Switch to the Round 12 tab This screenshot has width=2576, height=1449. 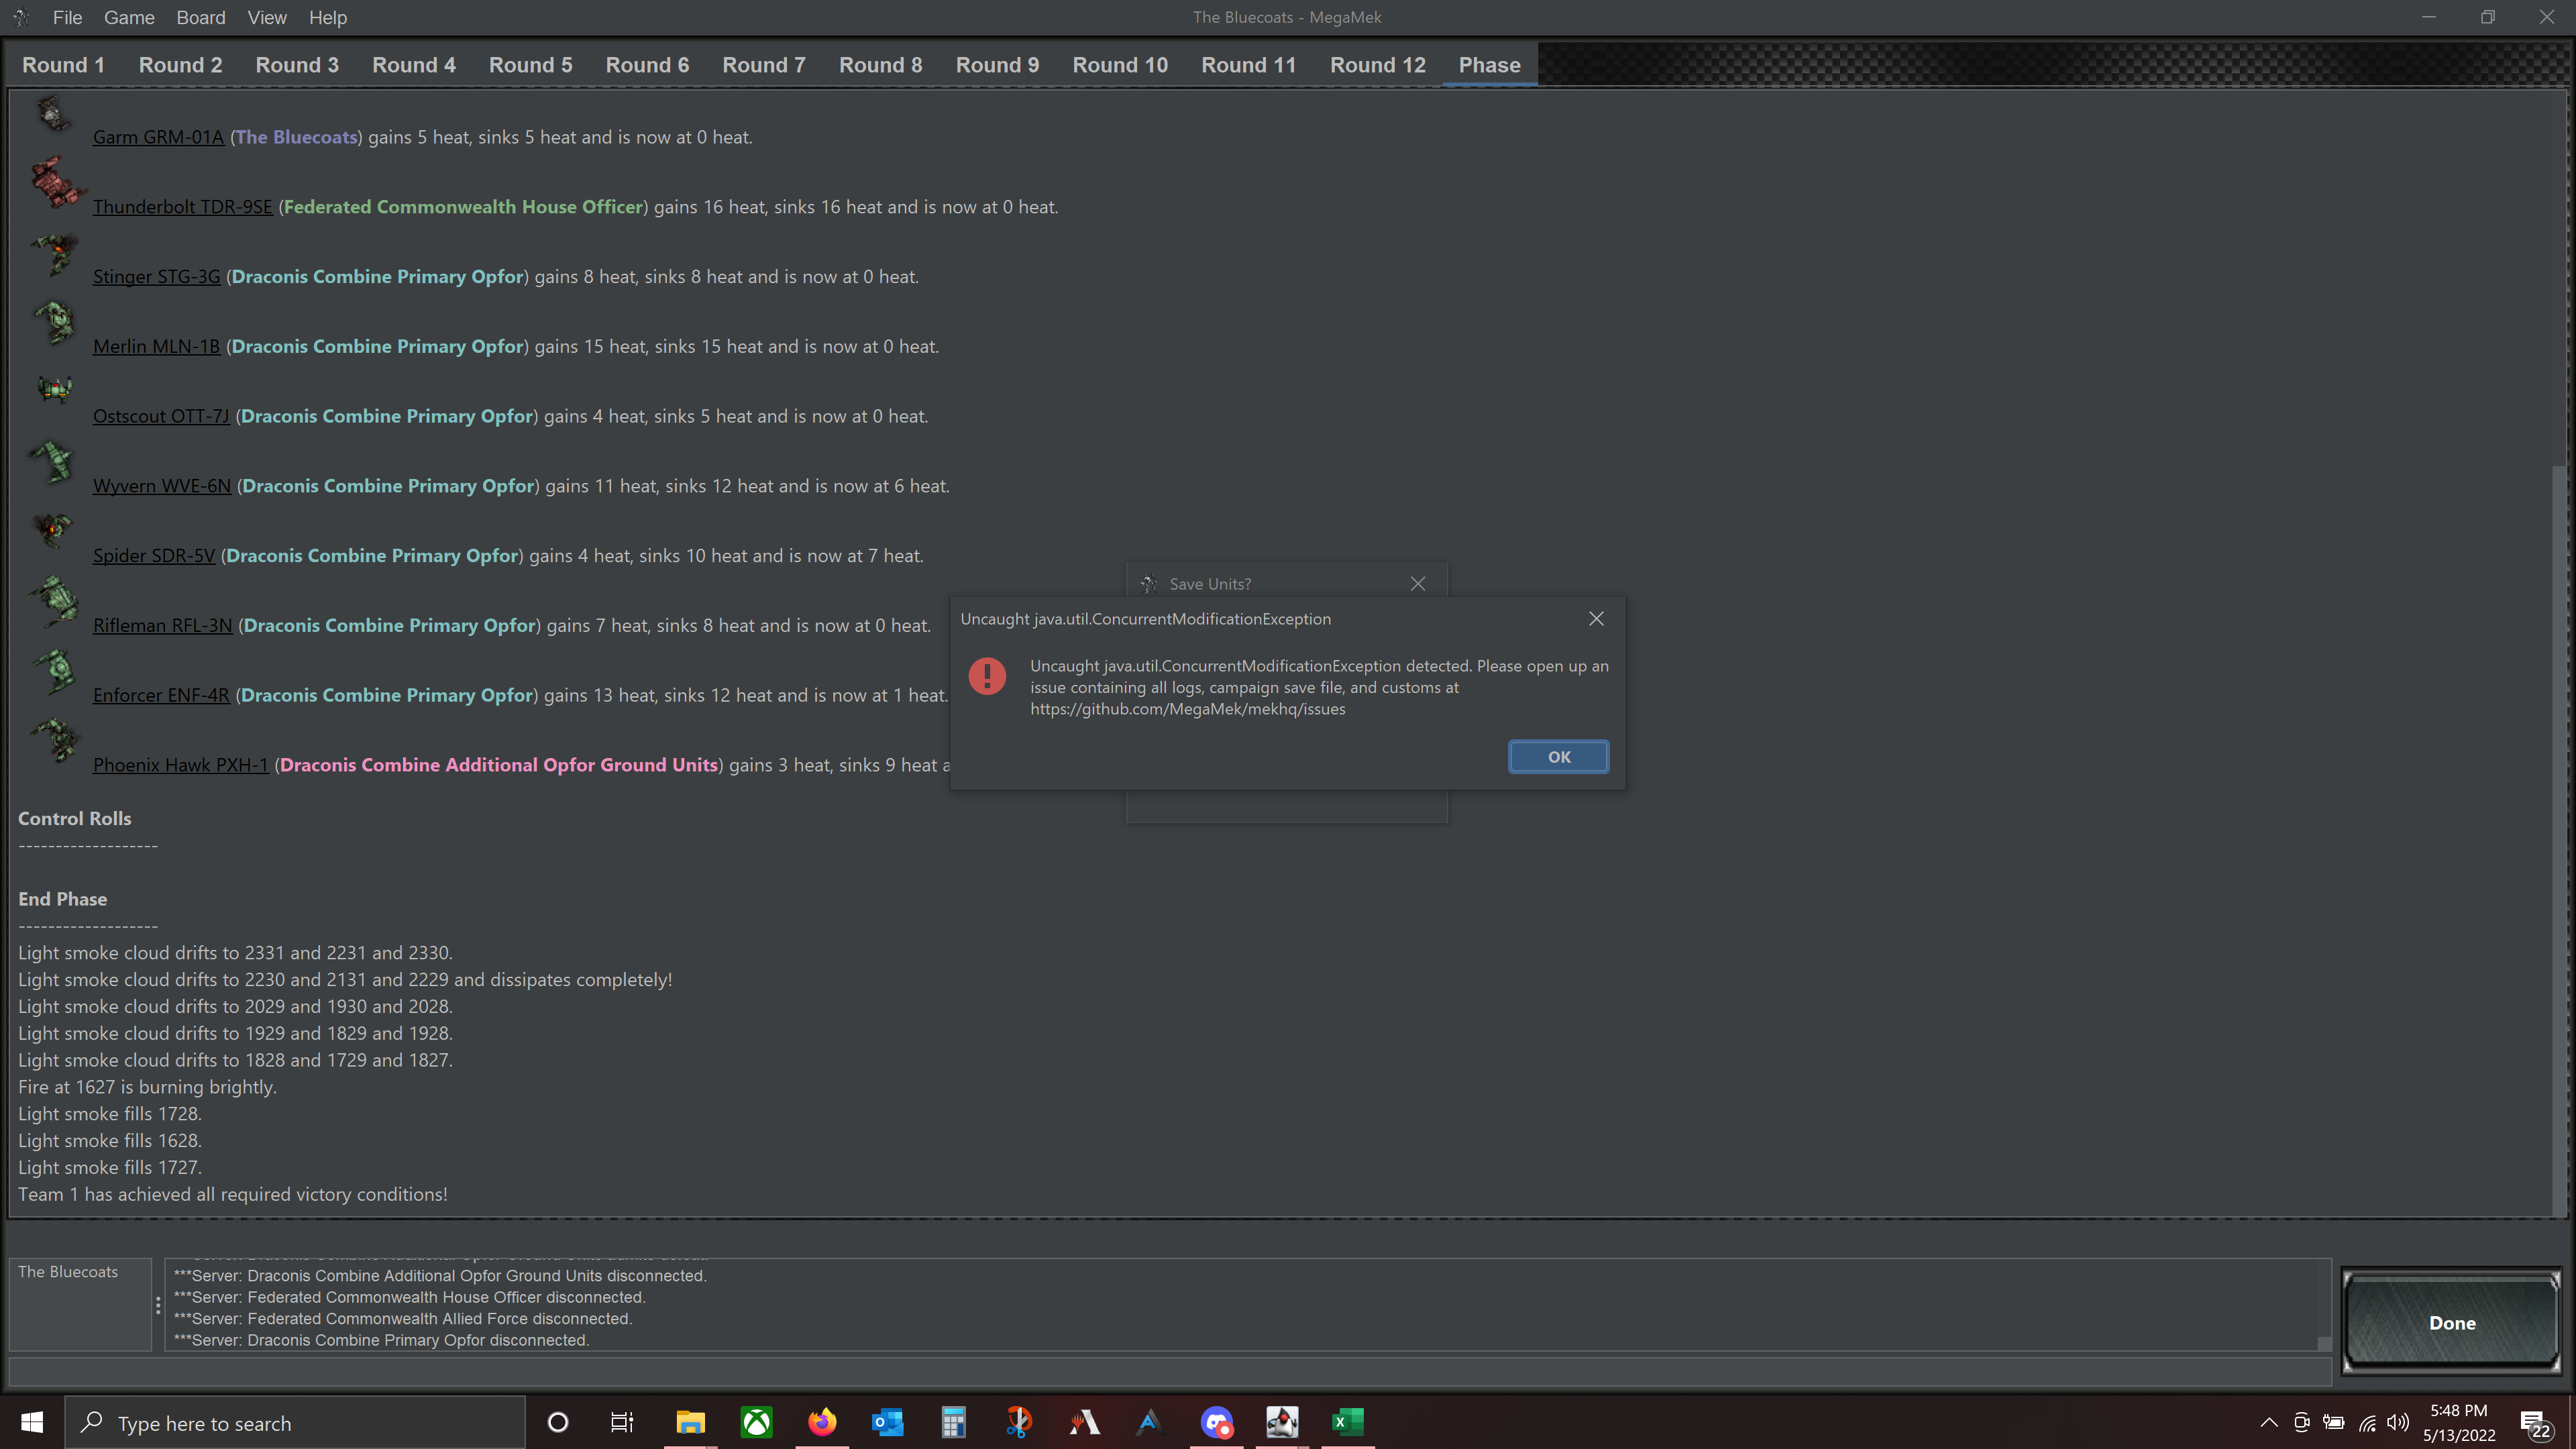coord(1377,65)
